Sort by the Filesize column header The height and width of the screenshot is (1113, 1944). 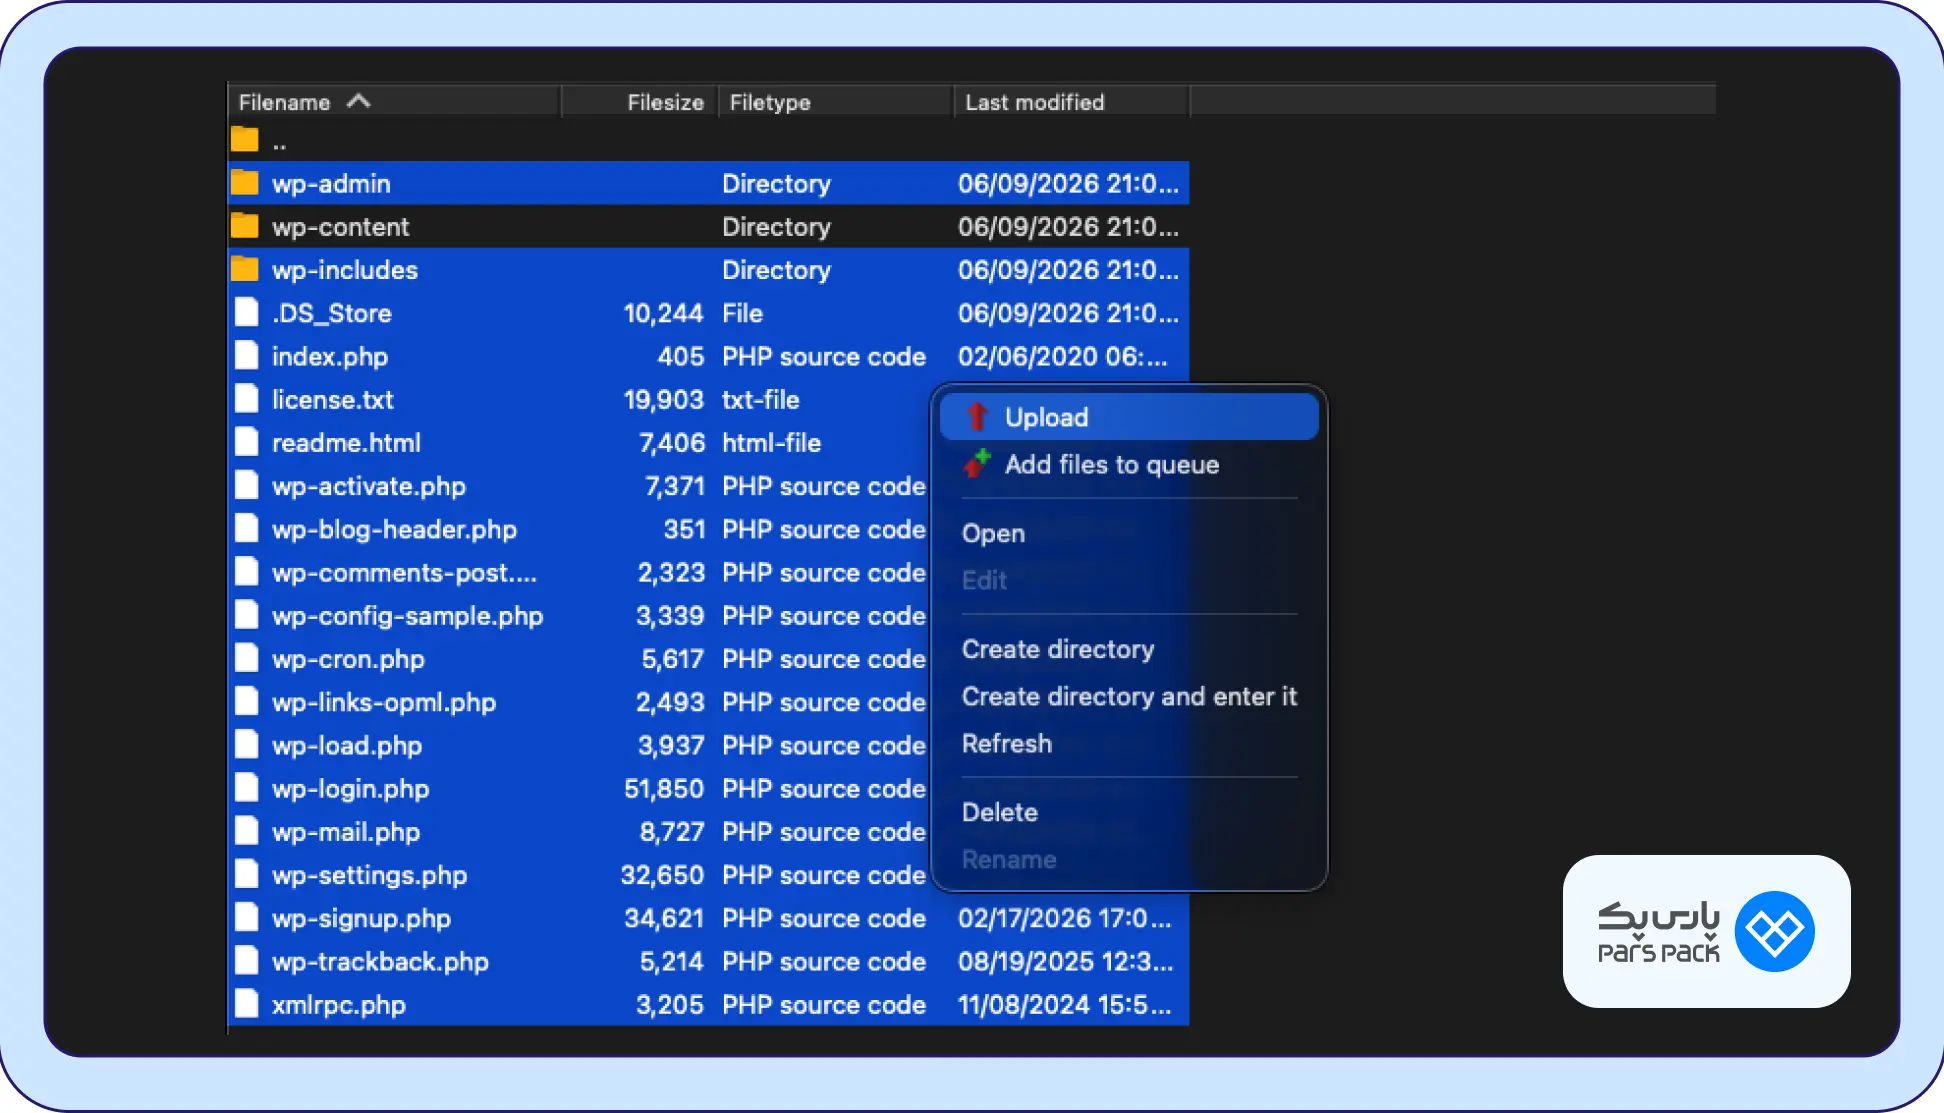click(x=640, y=101)
